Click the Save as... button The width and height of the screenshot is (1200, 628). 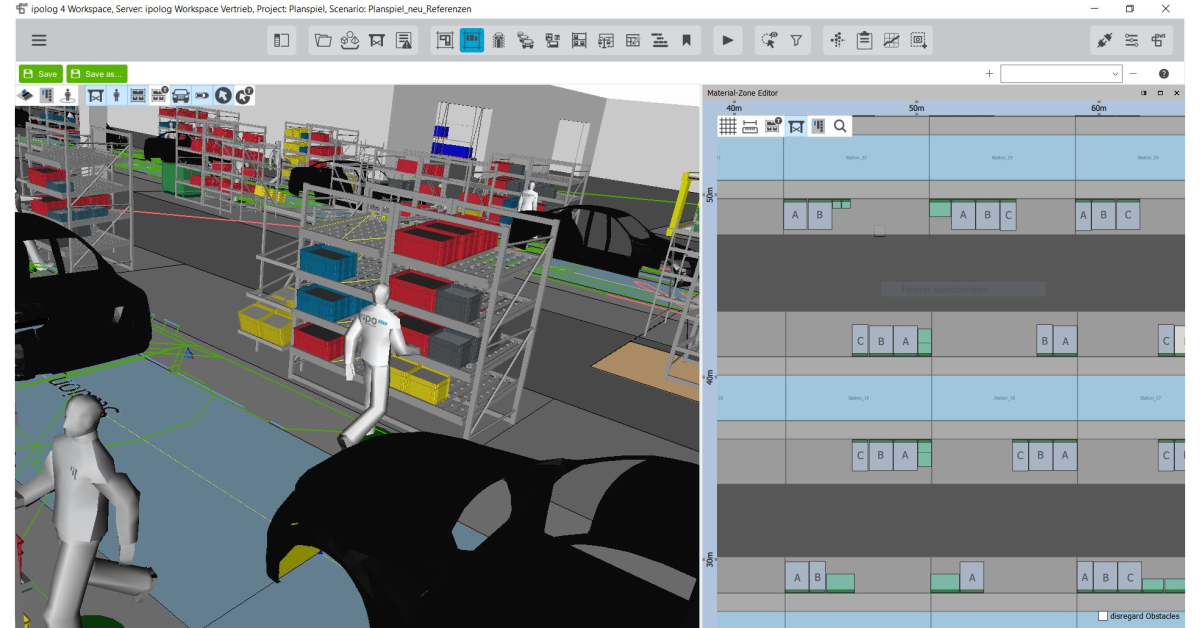point(97,74)
